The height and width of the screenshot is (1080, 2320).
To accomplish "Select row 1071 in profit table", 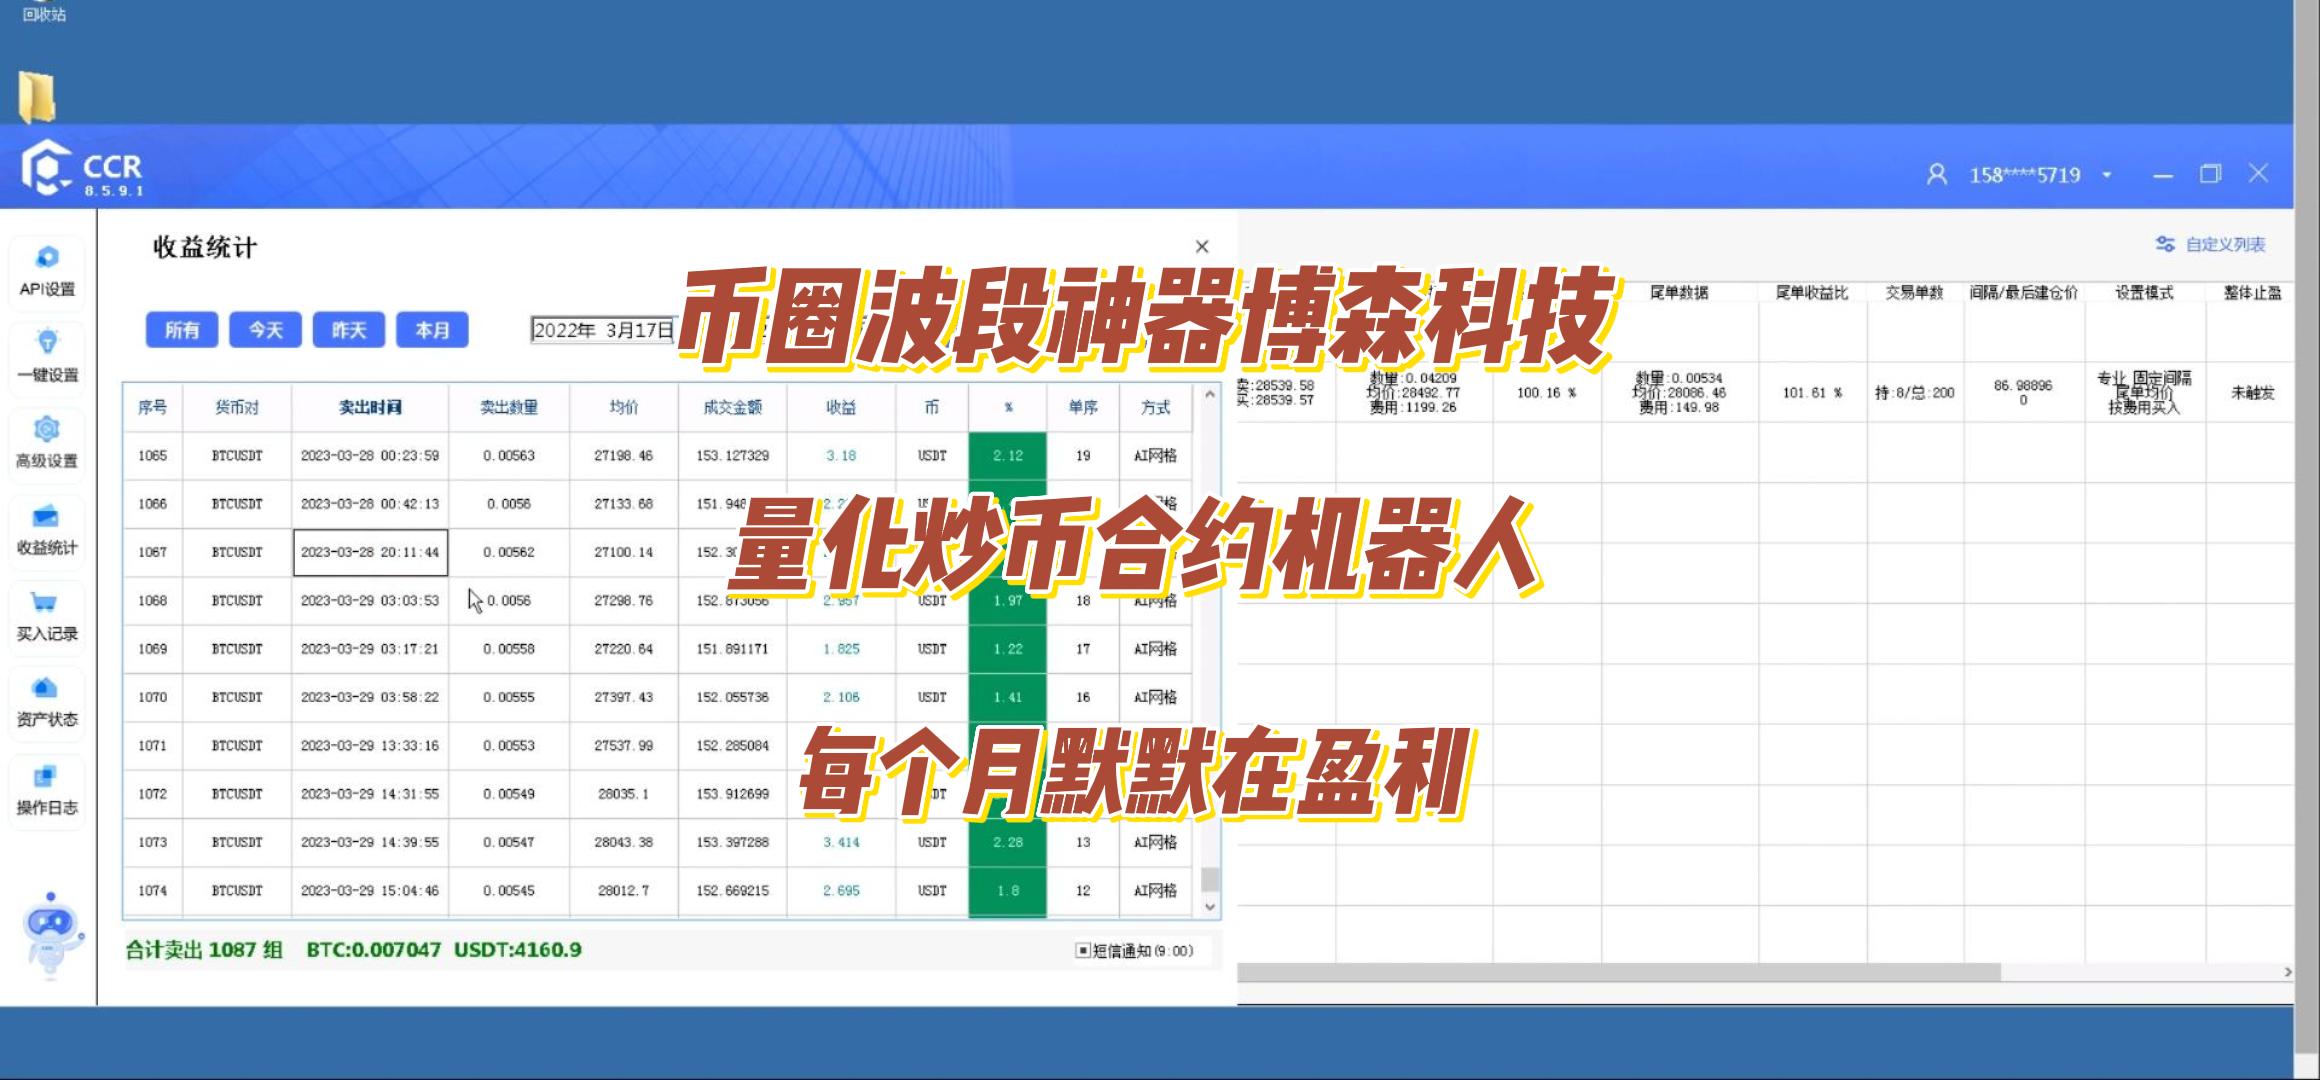I will point(657,746).
